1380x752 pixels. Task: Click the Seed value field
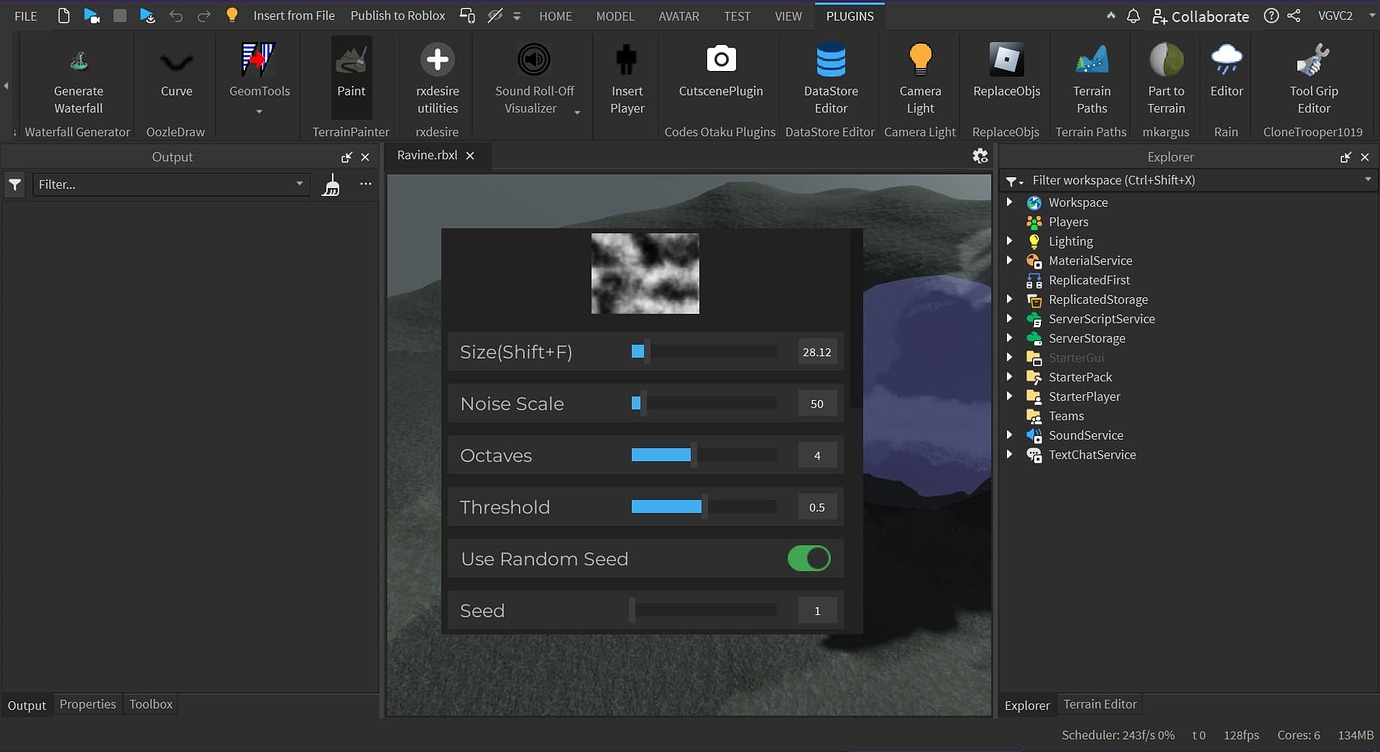pyautogui.click(x=817, y=610)
